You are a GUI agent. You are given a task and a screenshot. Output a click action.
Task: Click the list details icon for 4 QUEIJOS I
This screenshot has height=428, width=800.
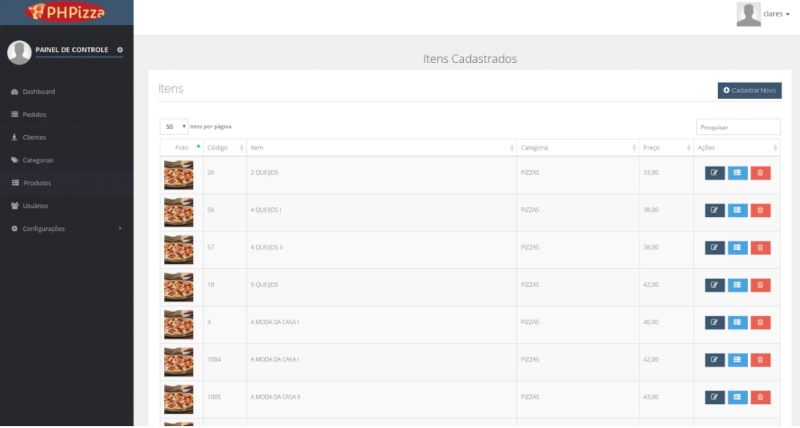point(738,210)
